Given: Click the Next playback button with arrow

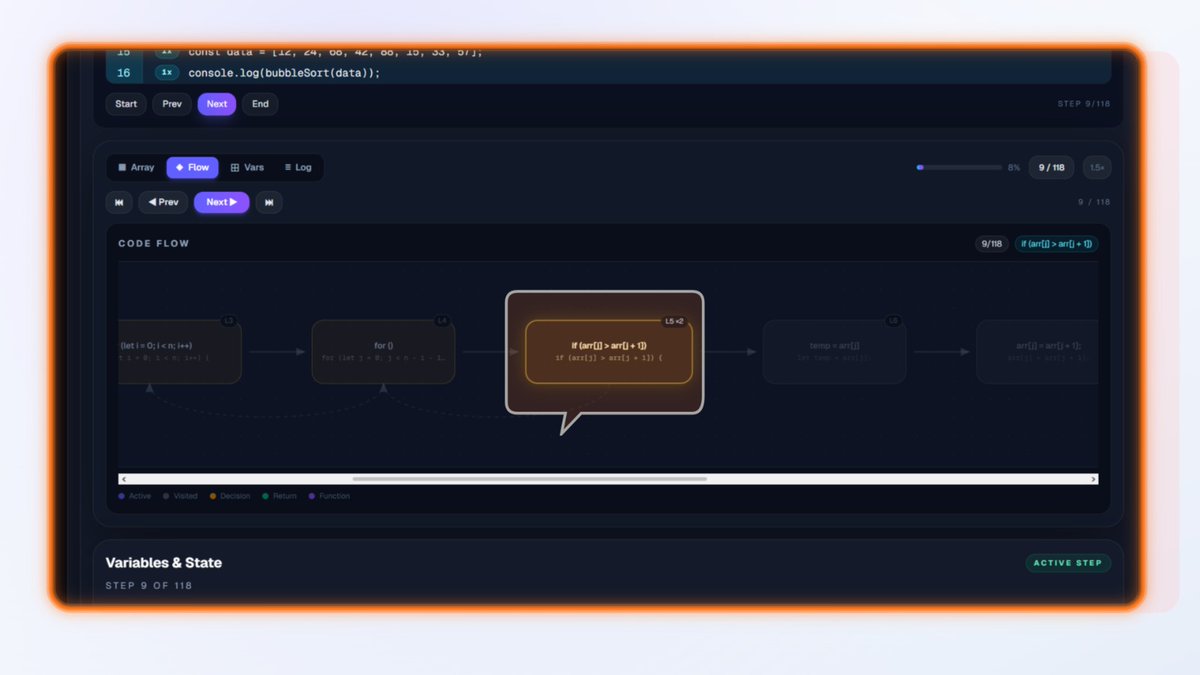Looking at the screenshot, I should (x=222, y=203).
